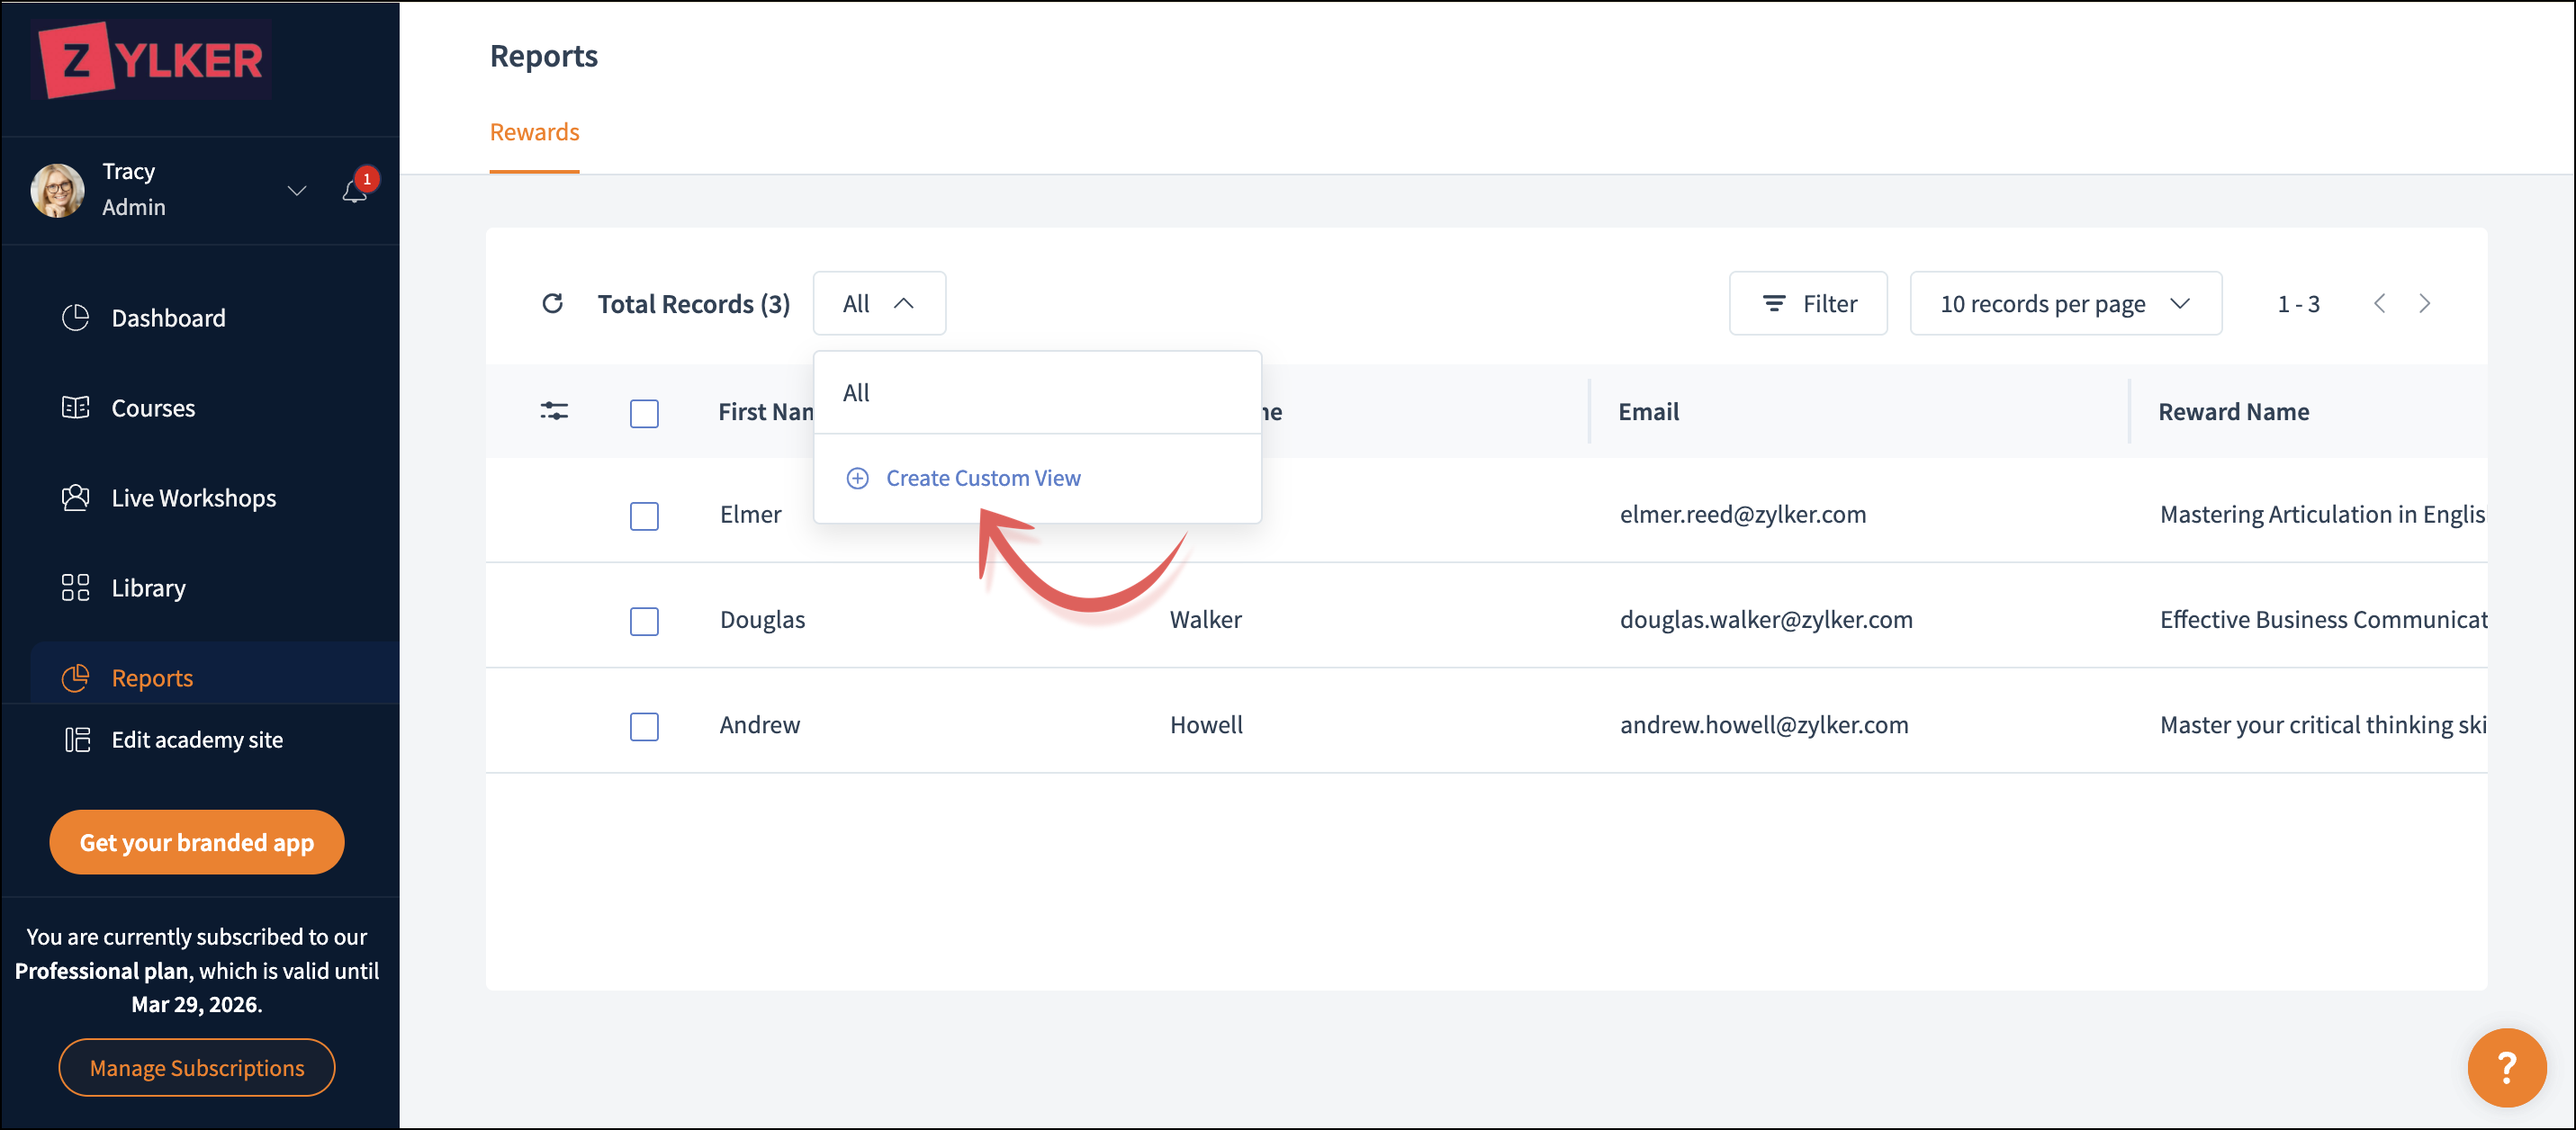Click the Filter button
This screenshot has width=2576, height=1130.
[x=1807, y=303]
